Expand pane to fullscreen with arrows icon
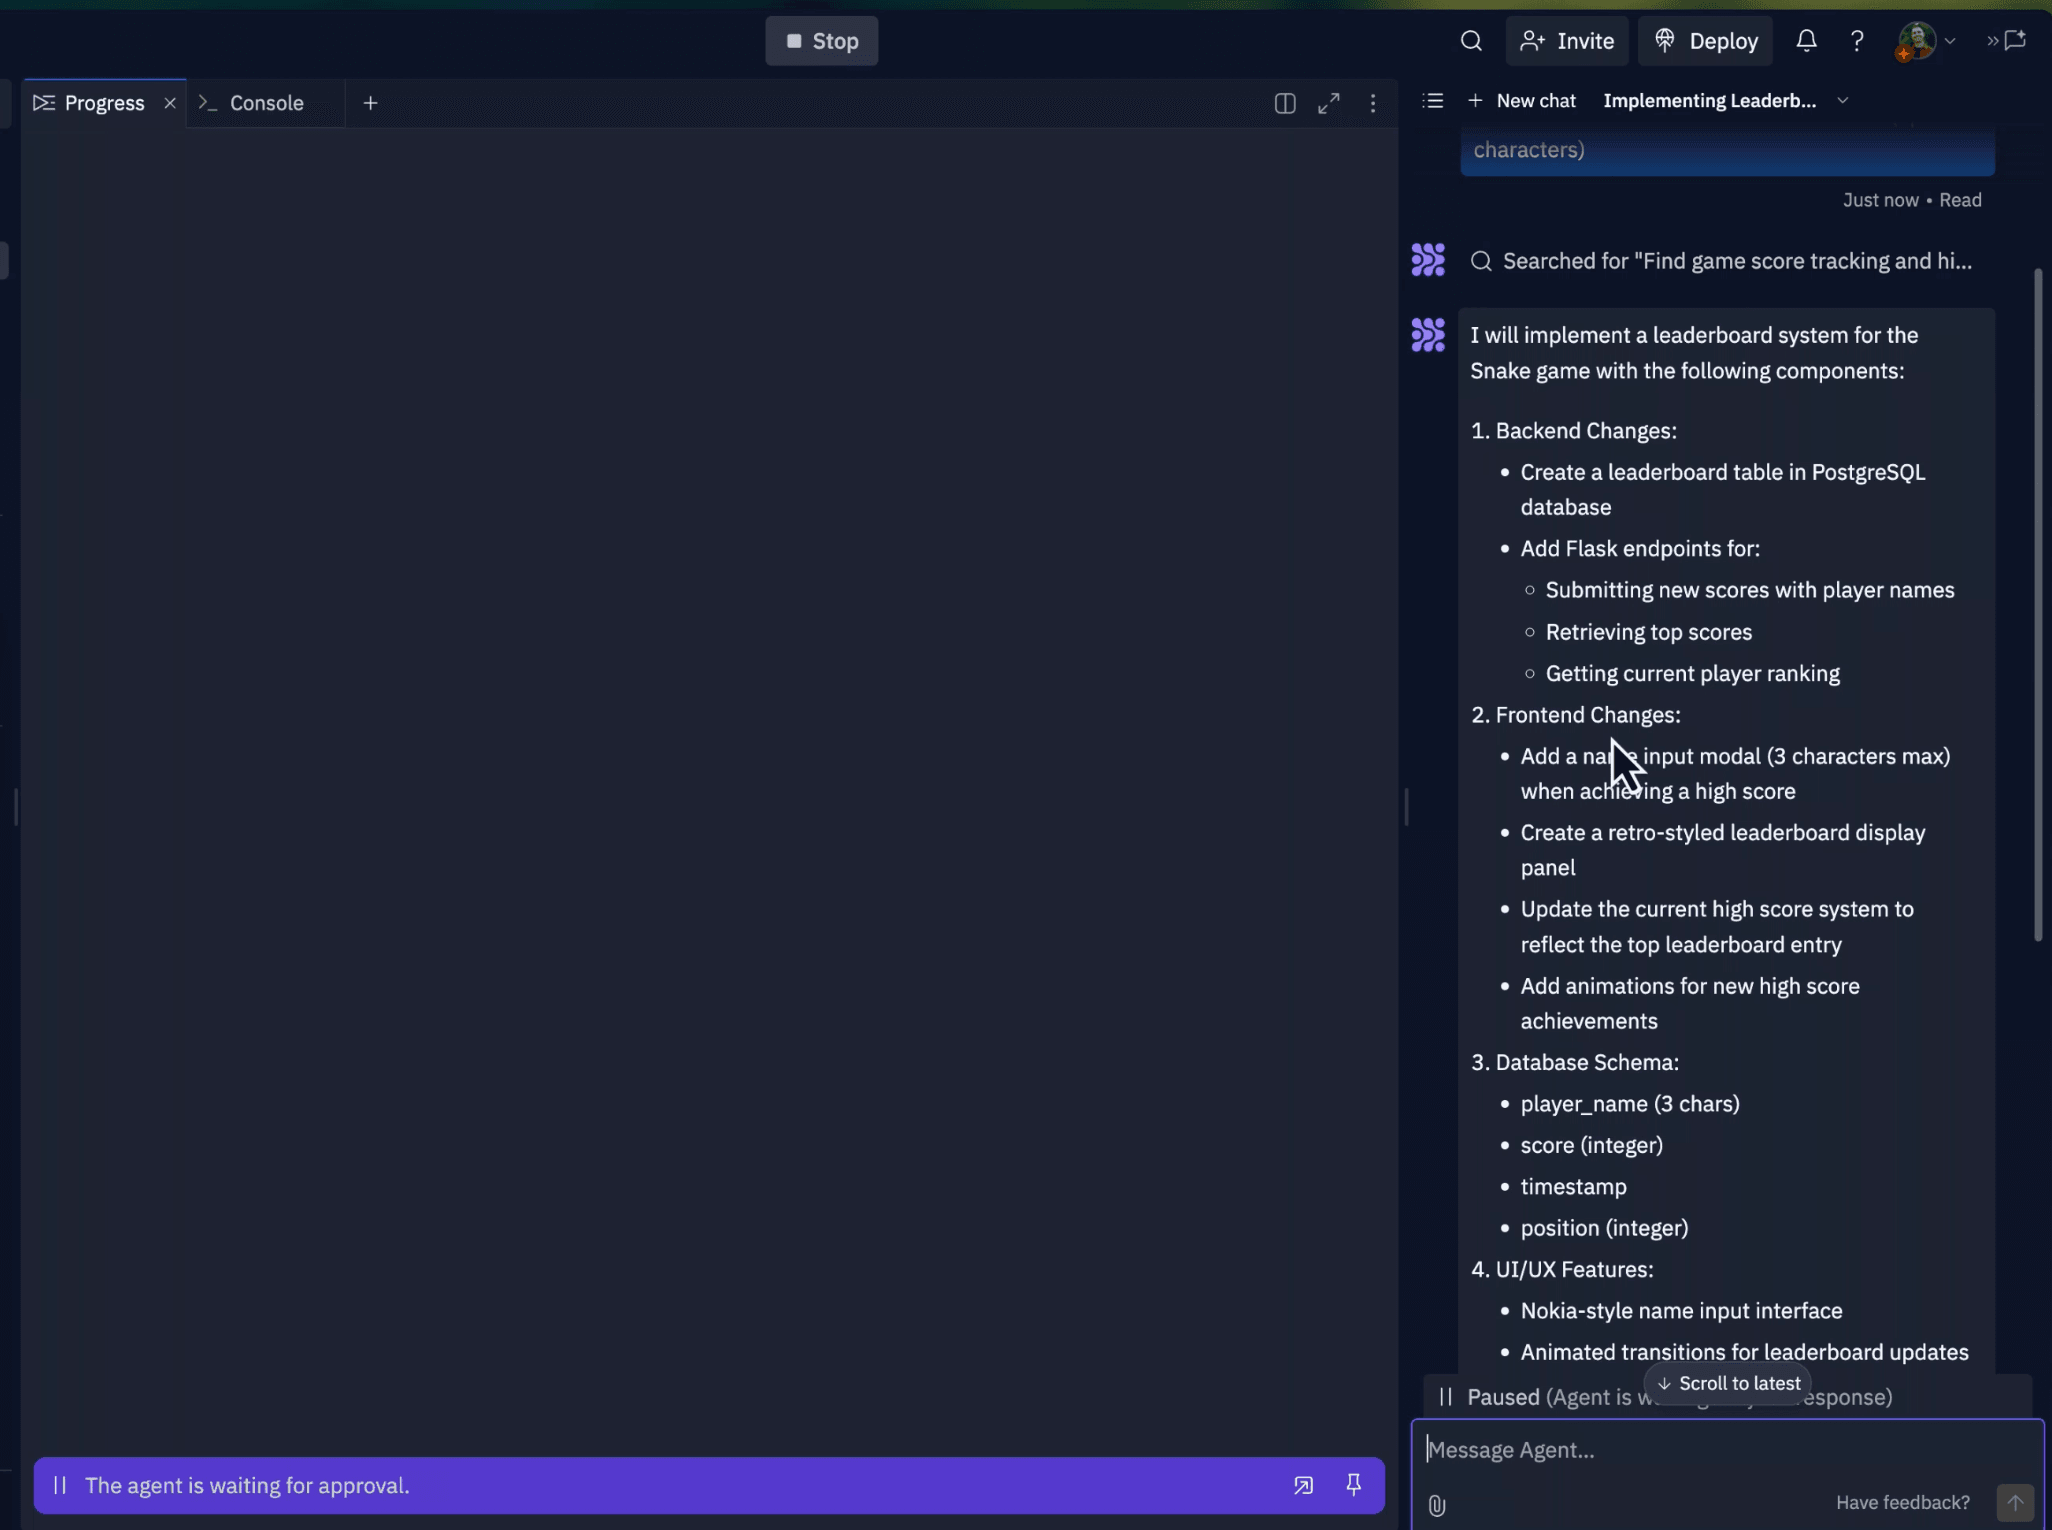 1328,103
